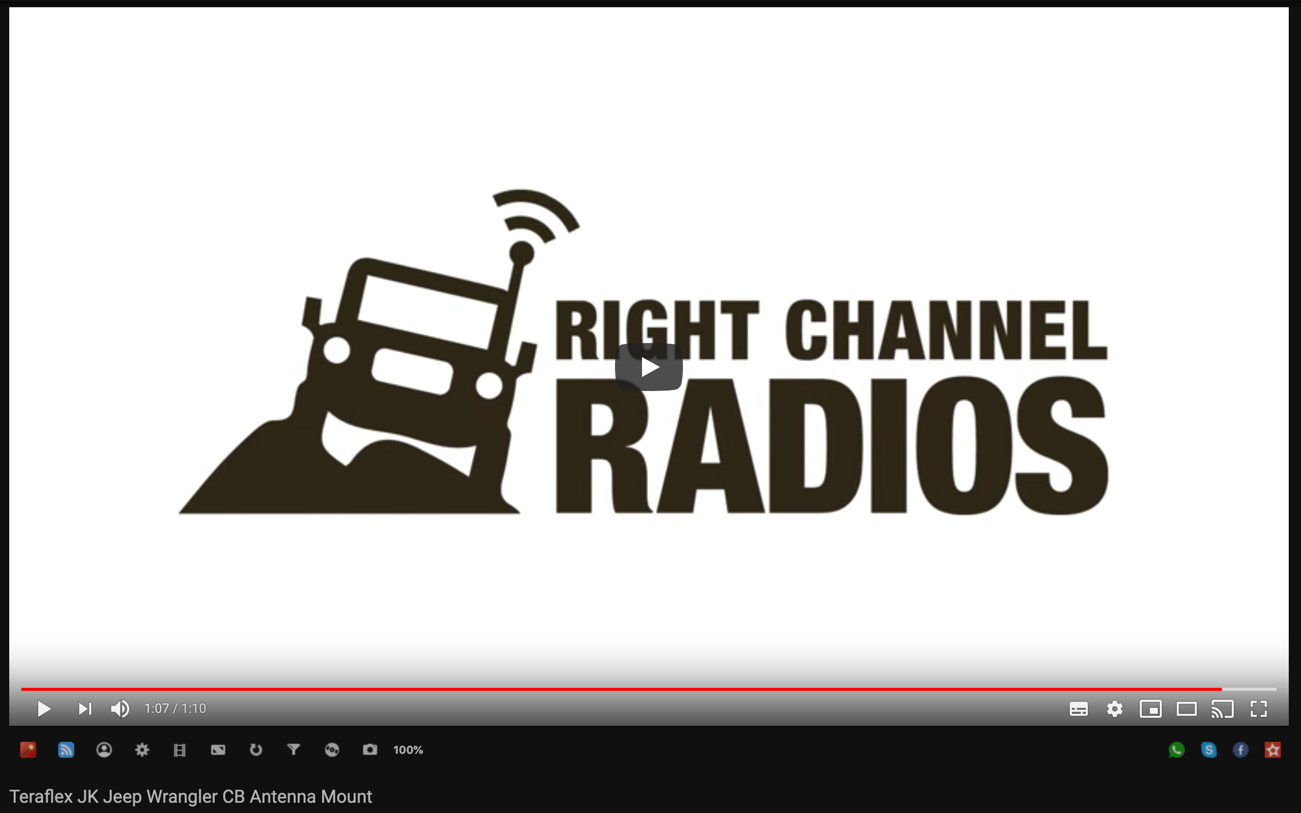The height and width of the screenshot is (813, 1301).
Task: Cast video to a TV
Action: (x=1223, y=709)
